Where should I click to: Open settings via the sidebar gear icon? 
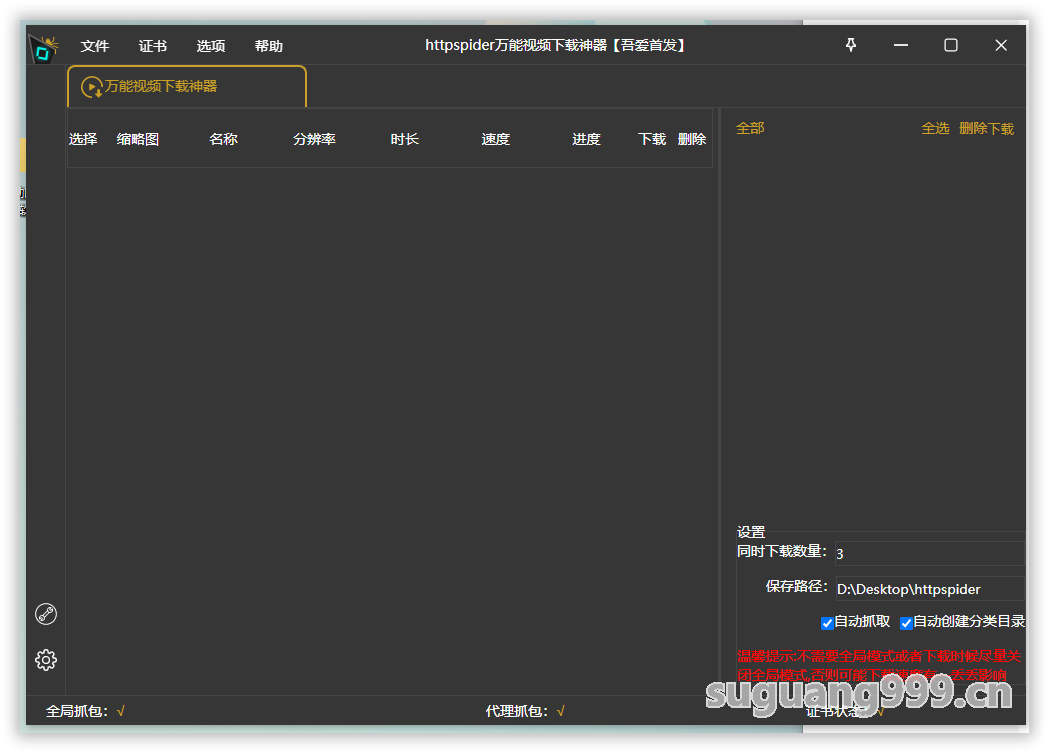(46, 660)
